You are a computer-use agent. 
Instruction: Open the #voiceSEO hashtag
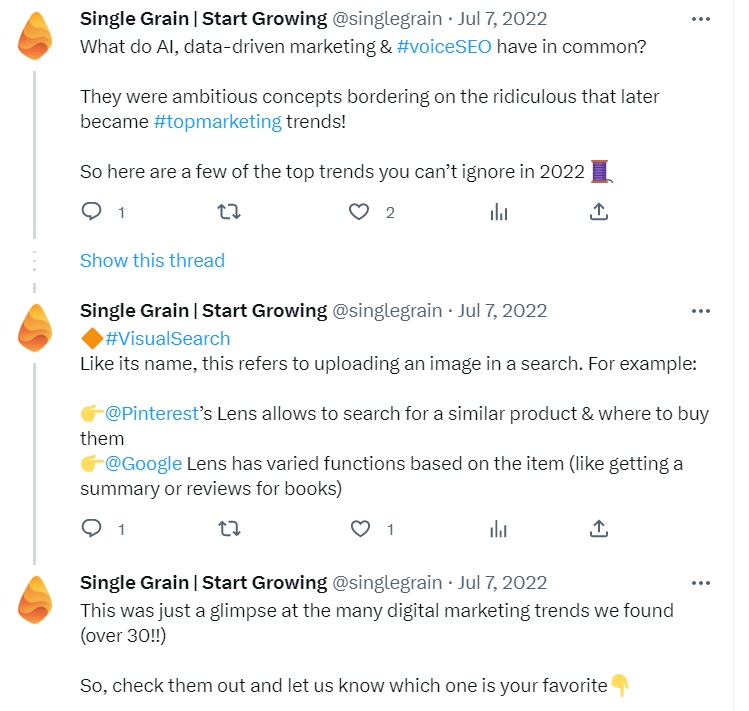click(443, 45)
